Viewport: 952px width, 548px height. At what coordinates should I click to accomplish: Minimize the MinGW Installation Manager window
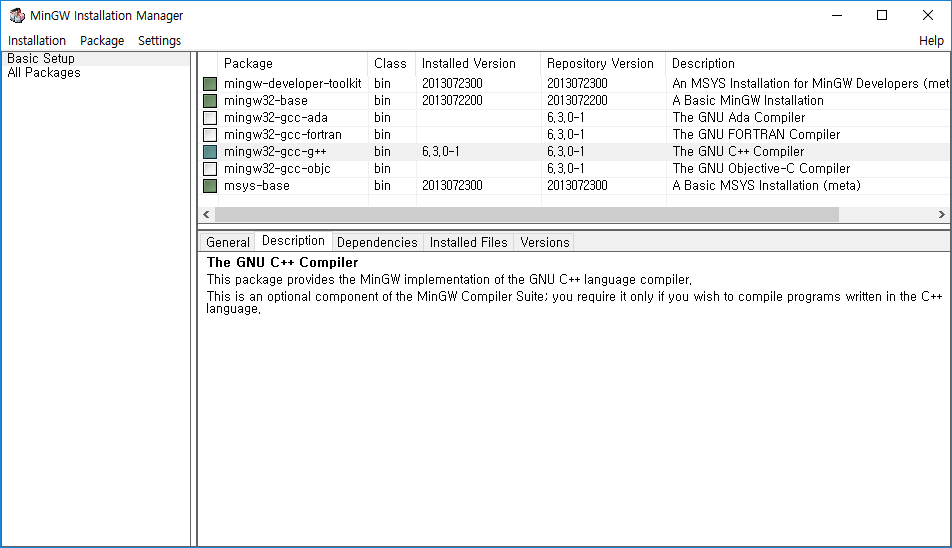point(837,15)
